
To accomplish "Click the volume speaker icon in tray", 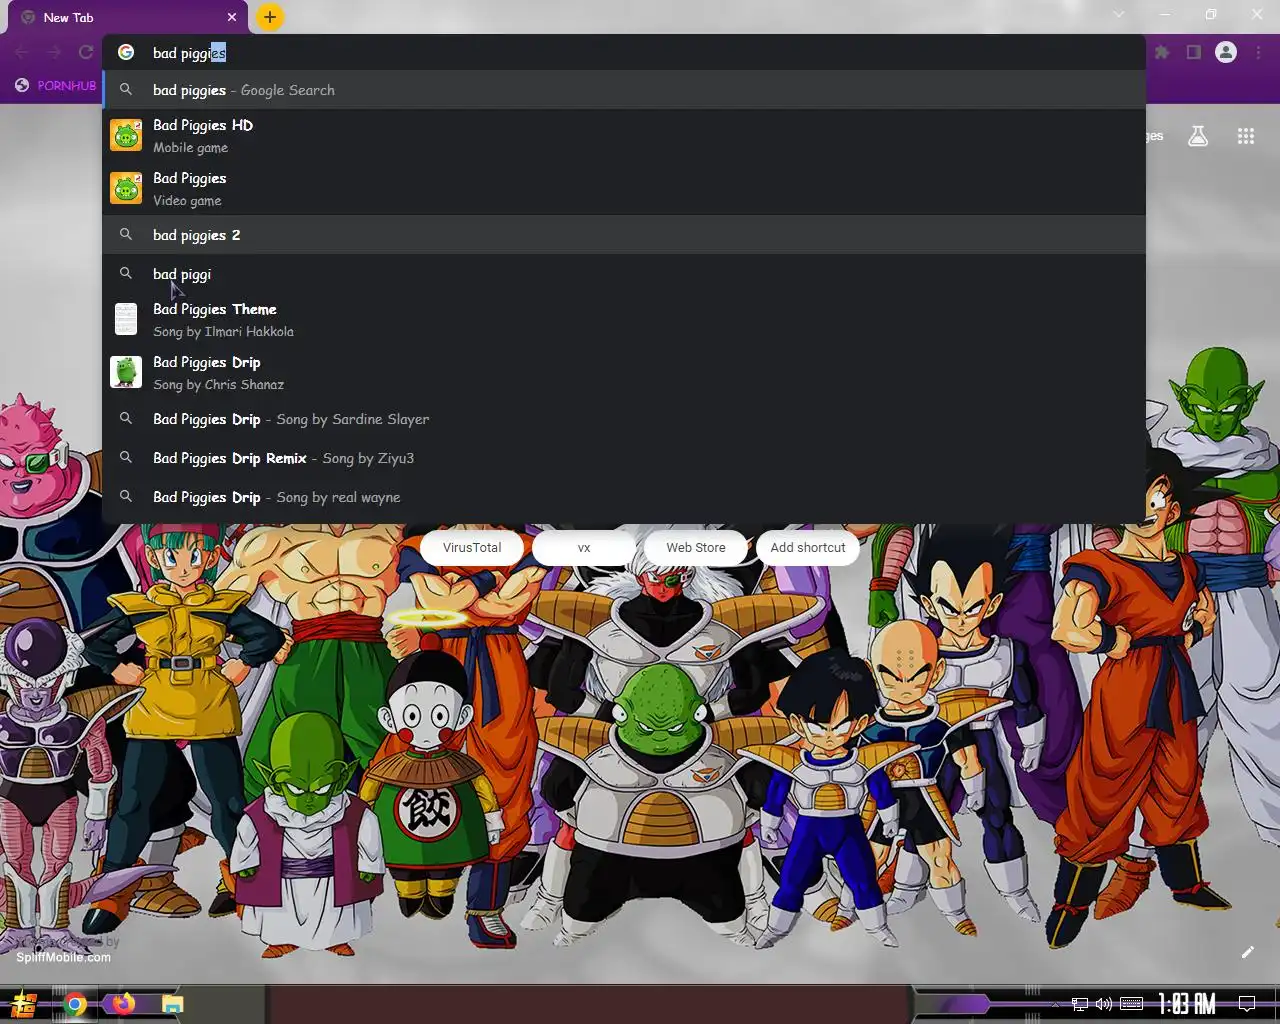I will tap(1104, 1004).
